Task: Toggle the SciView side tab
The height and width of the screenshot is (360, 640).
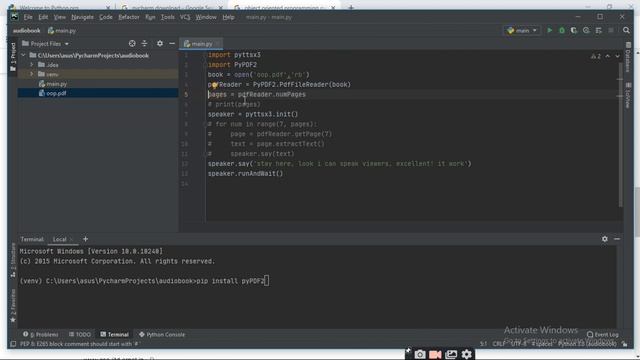Action: [x=628, y=96]
